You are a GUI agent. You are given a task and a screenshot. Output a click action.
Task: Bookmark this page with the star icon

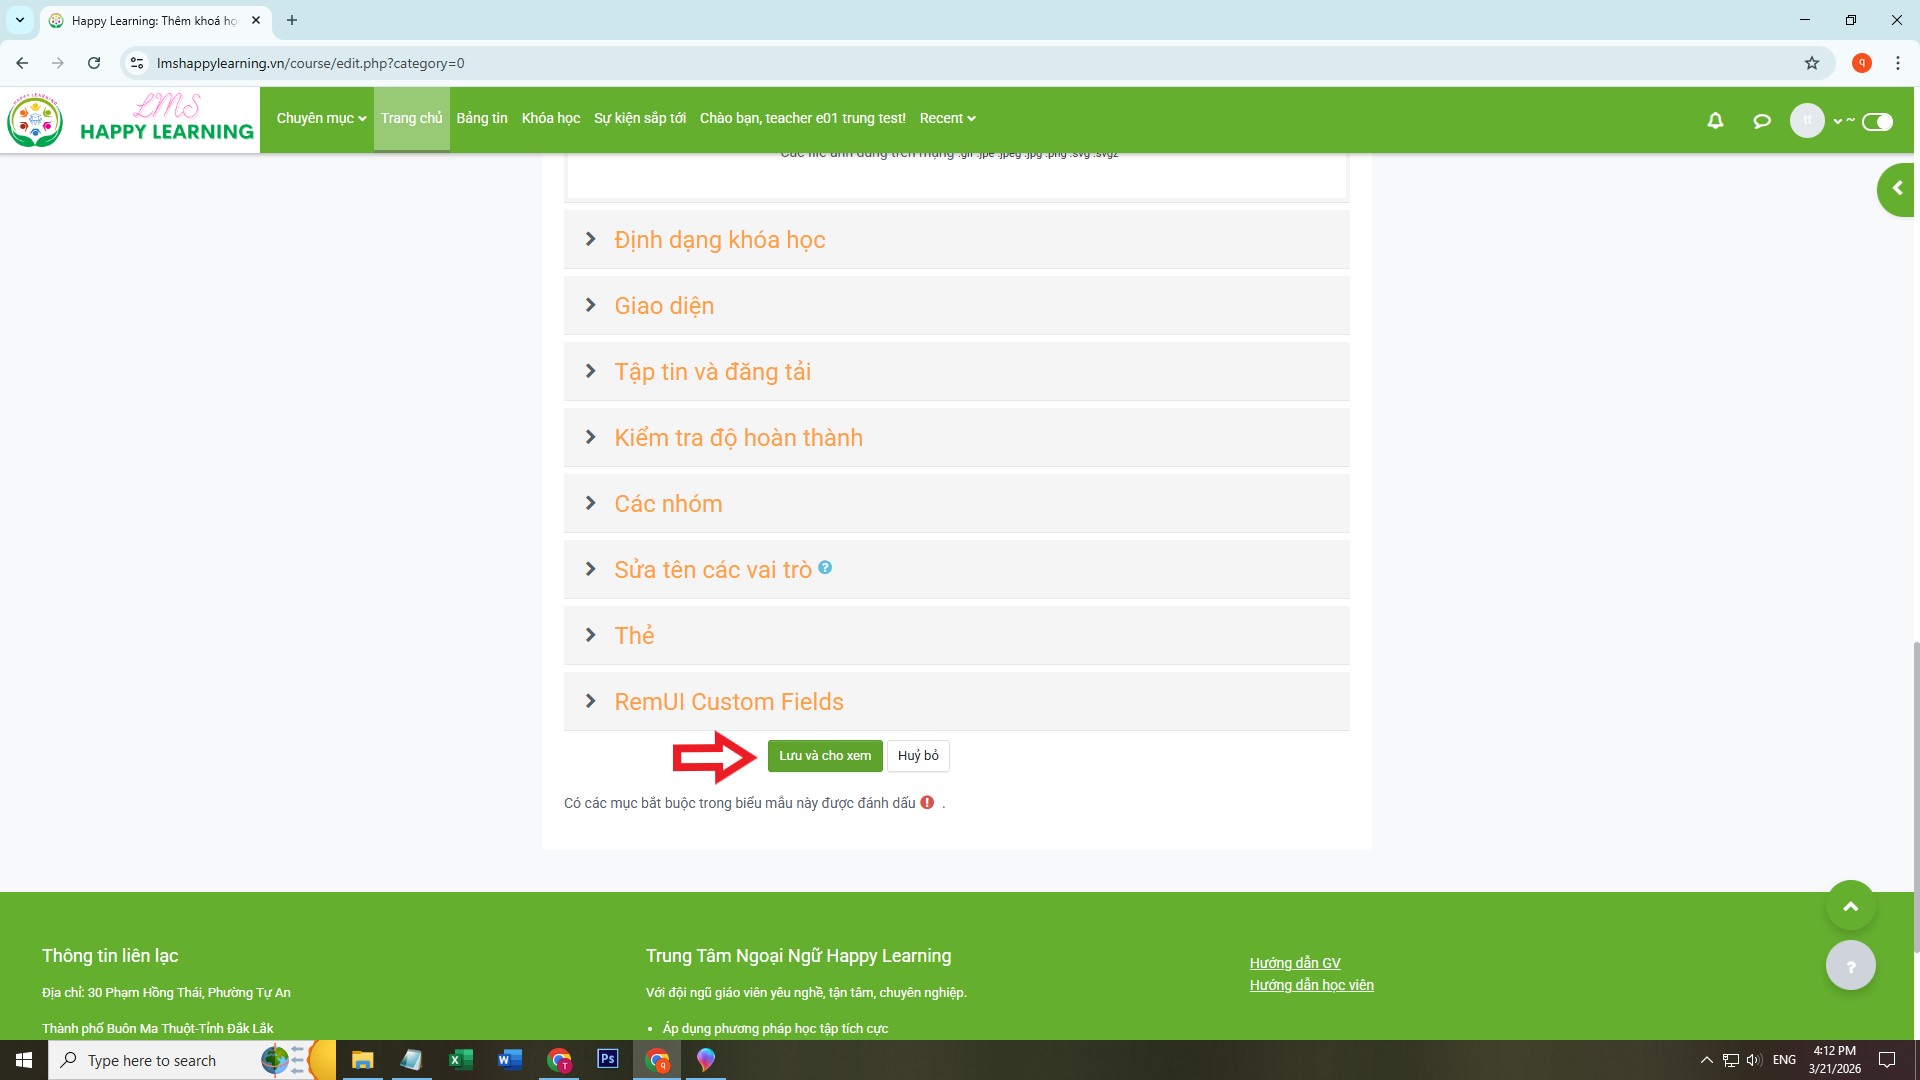tap(1812, 63)
